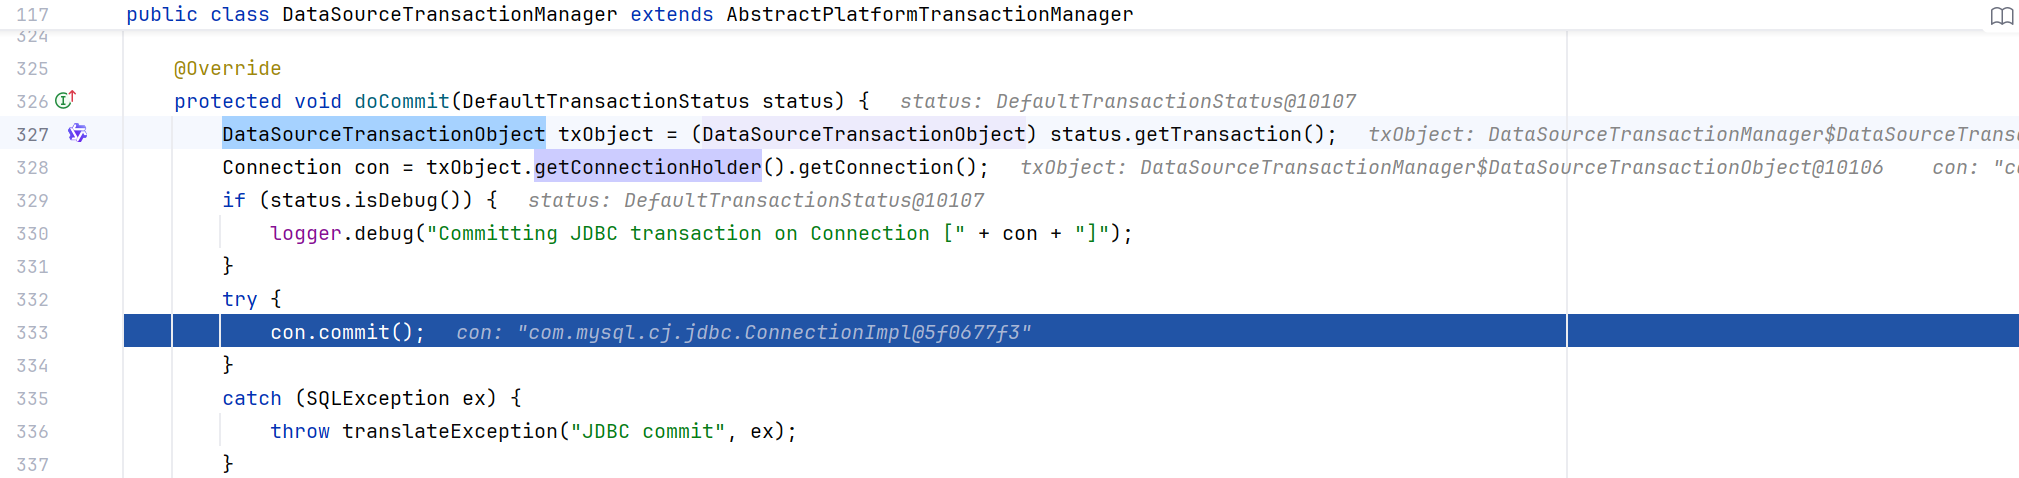Click the @Override annotation
2019x478 pixels.
point(227,68)
